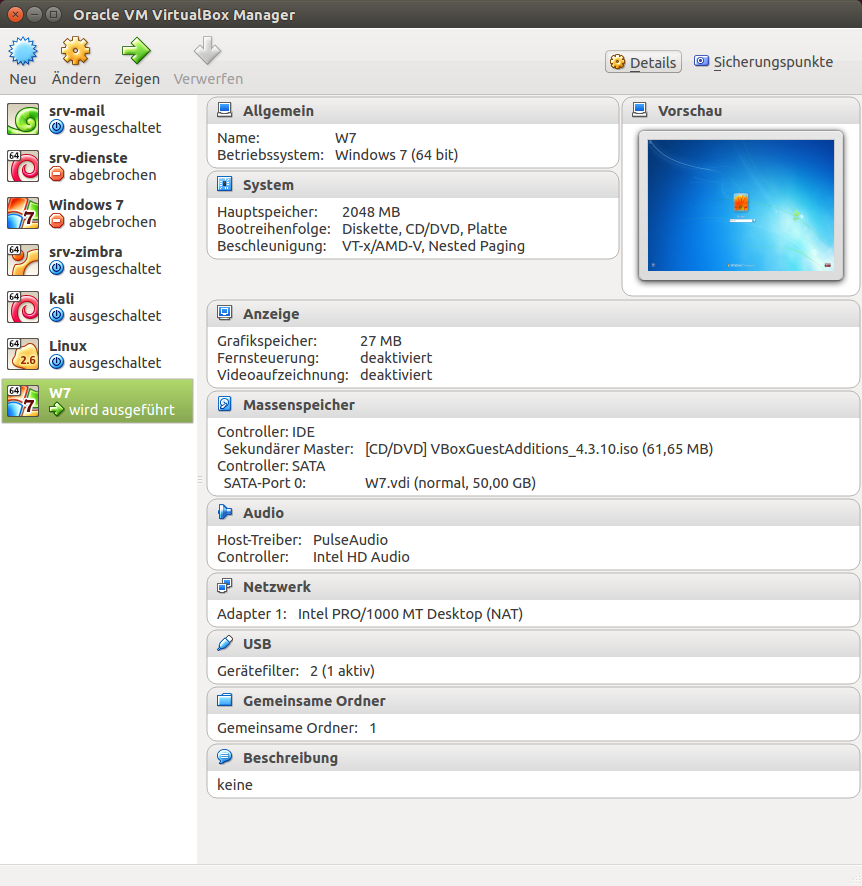Open the Anzeige settings header link

tap(271, 314)
